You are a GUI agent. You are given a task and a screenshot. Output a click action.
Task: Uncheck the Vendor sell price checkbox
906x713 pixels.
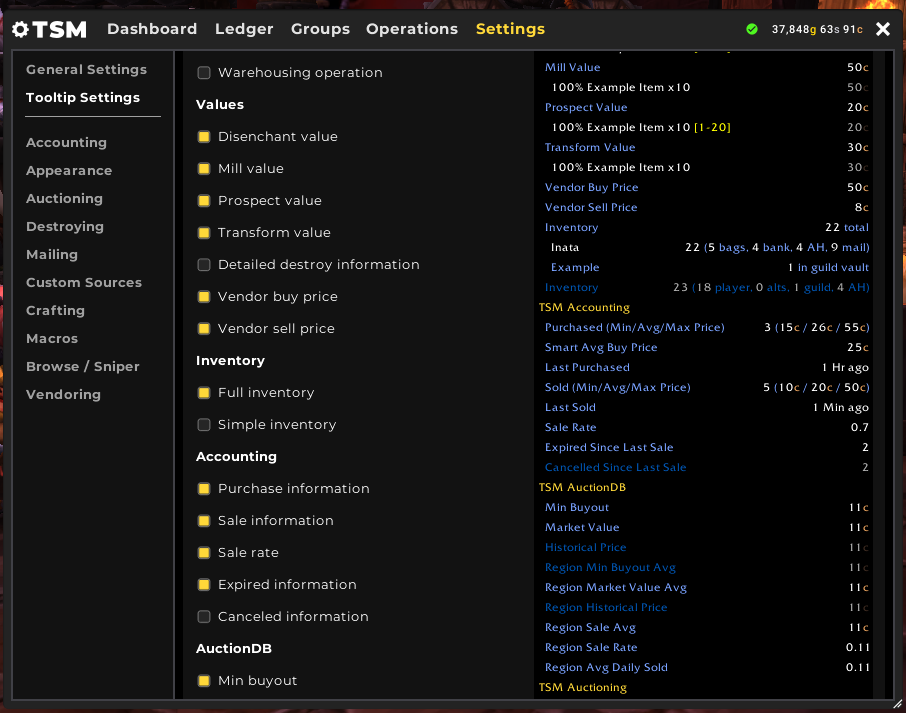tap(203, 328)
